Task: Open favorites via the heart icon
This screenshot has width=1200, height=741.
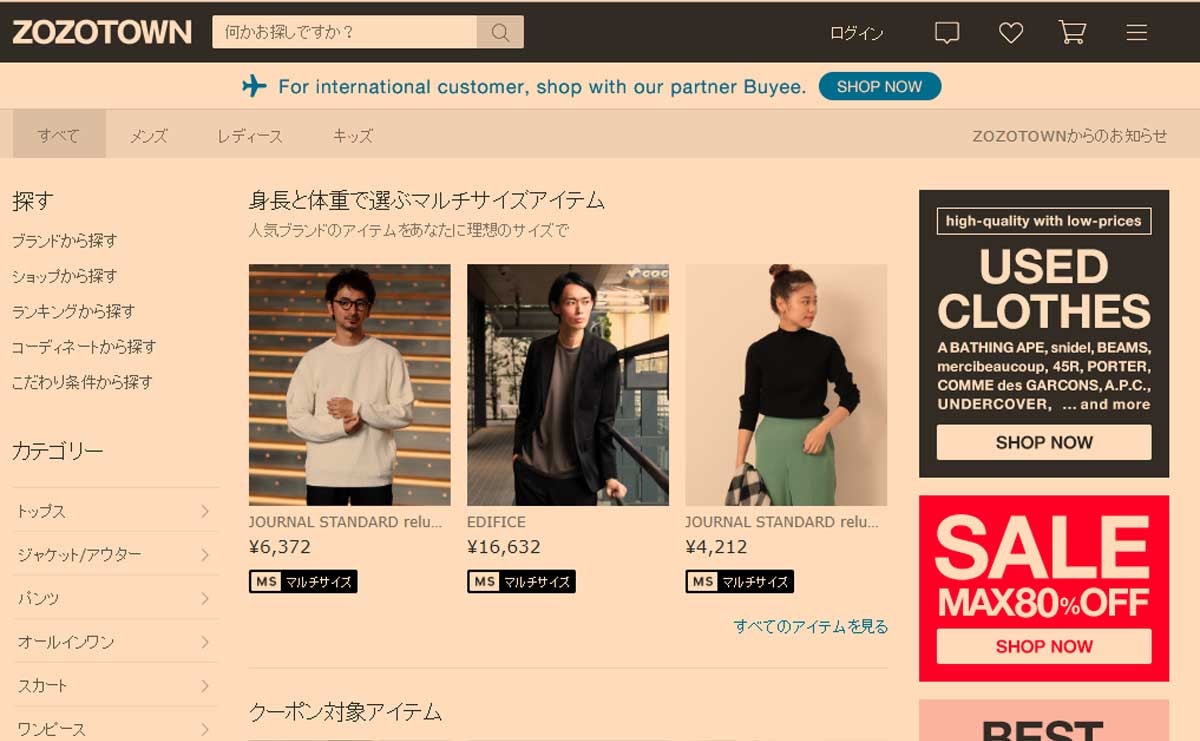Action: coord(1011,33)
